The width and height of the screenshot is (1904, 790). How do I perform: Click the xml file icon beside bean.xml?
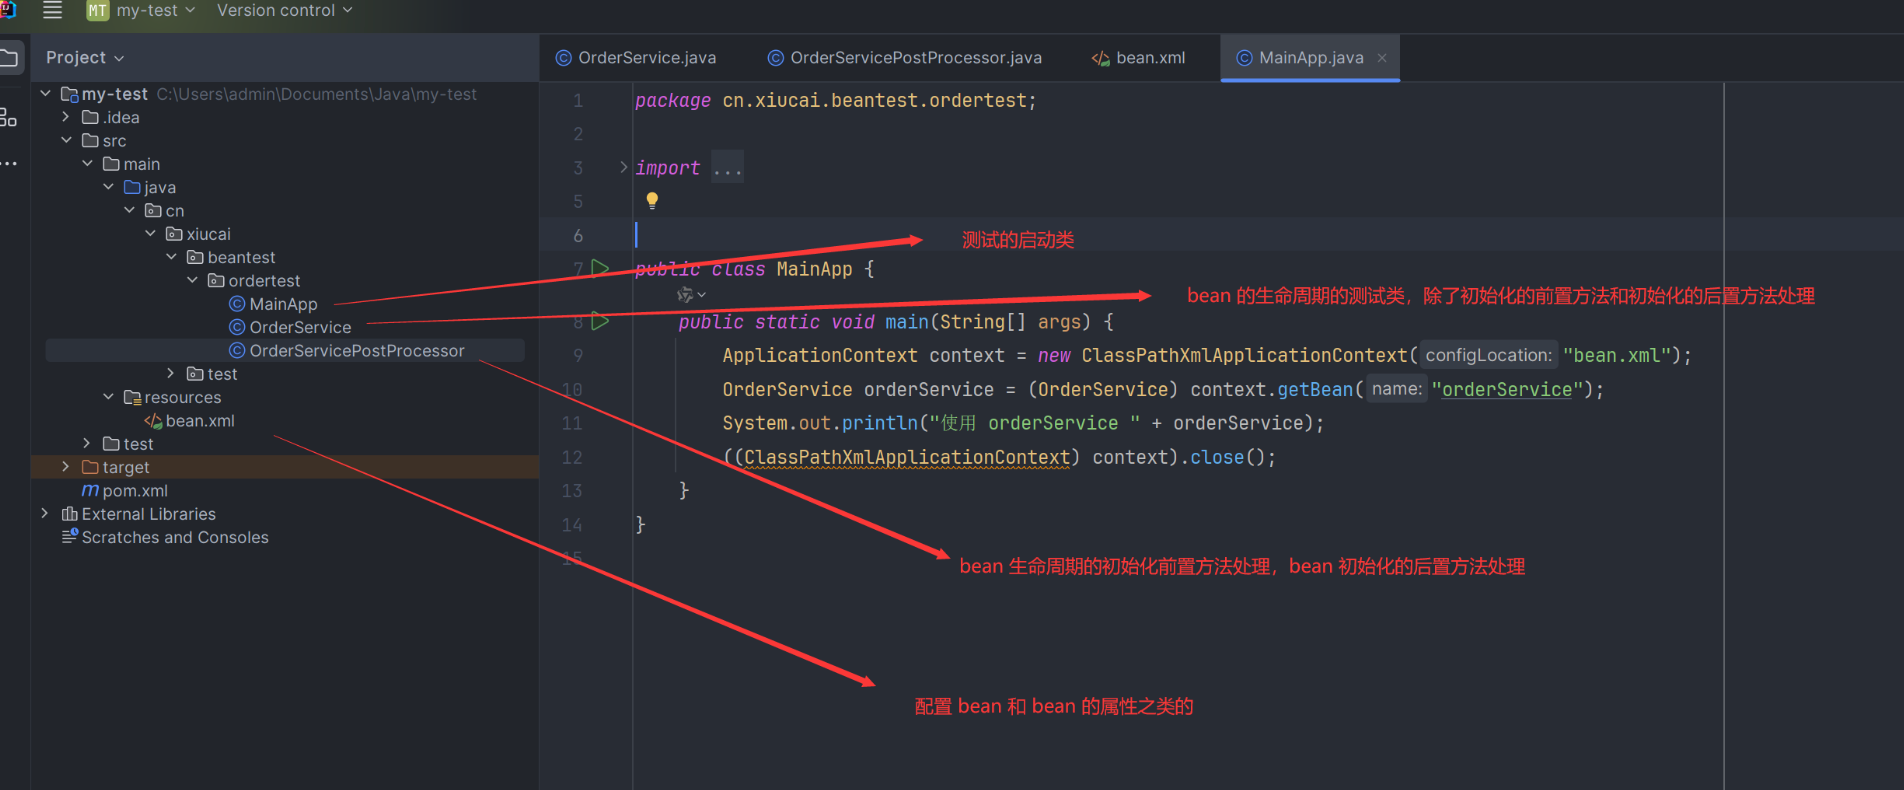click(x=153, y=421)
